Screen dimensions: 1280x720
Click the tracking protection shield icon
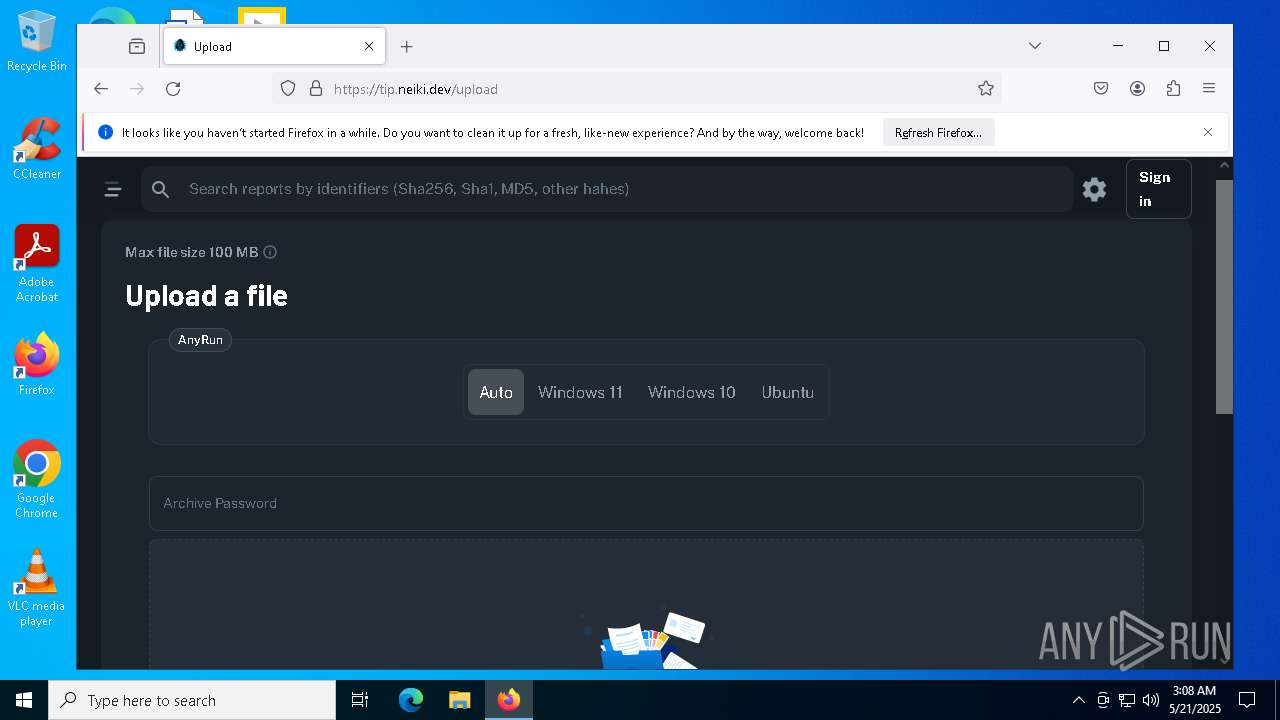(288, 89)
